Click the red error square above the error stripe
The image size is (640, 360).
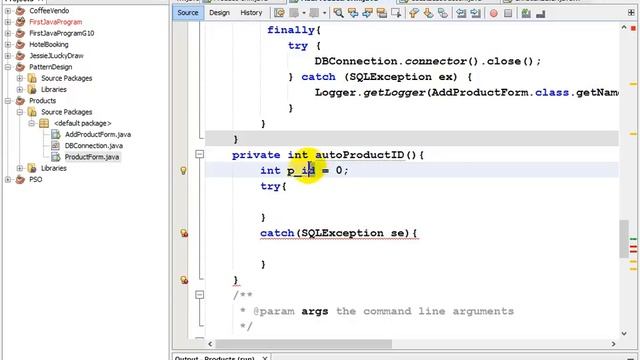(x=633, y=28)
